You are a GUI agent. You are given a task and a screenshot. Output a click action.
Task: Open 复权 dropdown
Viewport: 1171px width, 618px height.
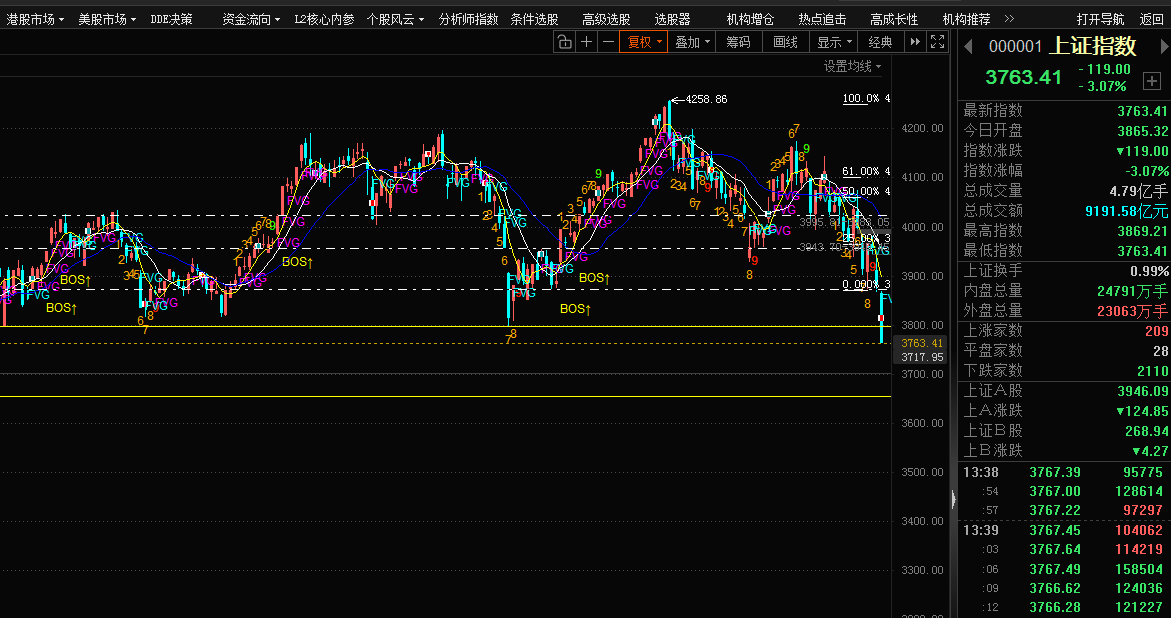coord(643,43)
